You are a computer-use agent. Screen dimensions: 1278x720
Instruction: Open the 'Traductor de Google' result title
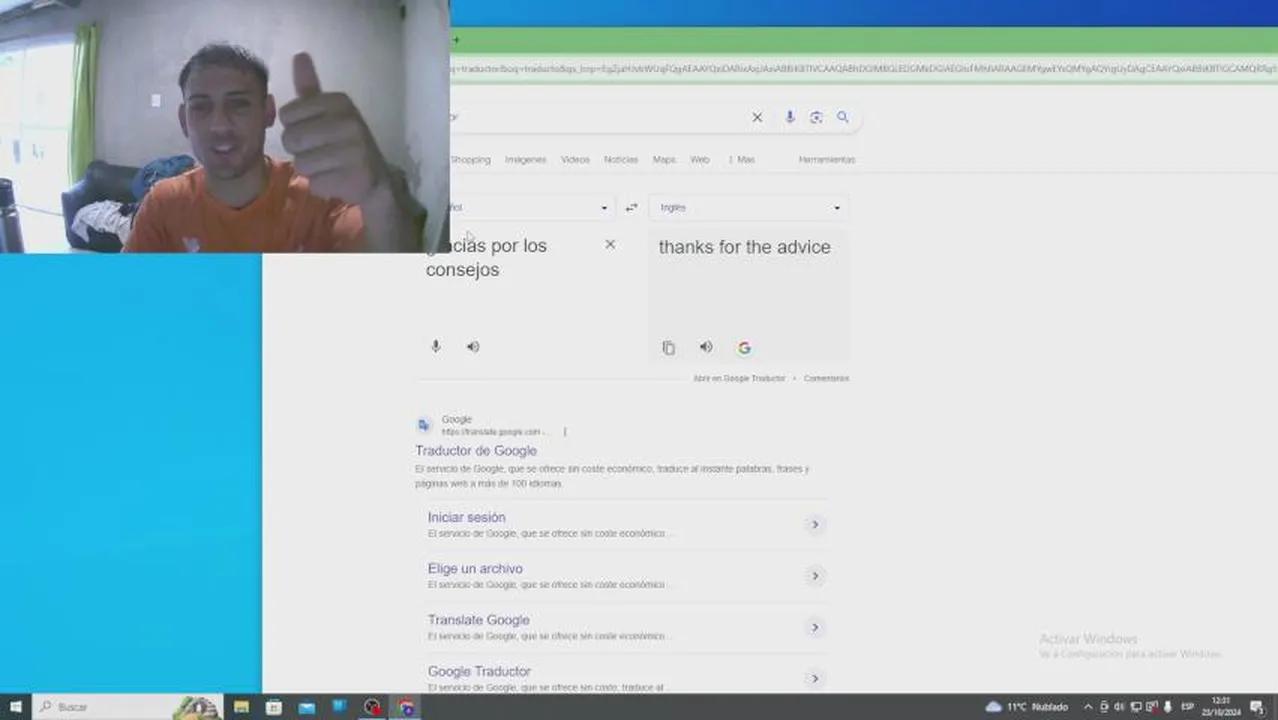coord(476,451)
